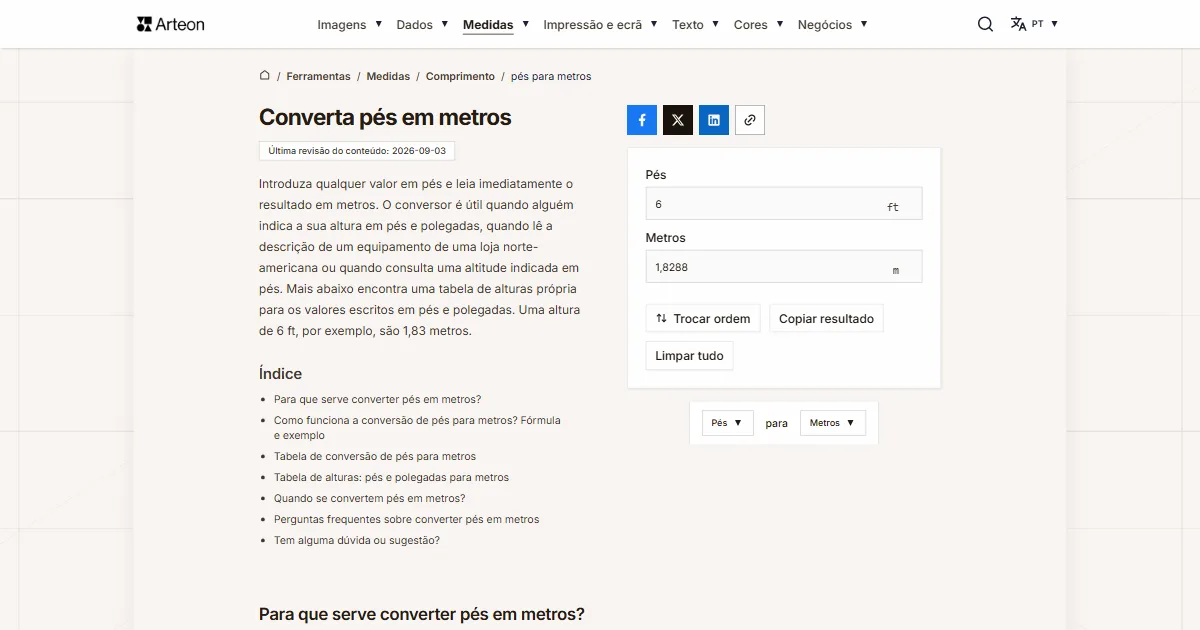Open the search magnifier icon
The width and height of the screenshot is (1200, 630).
tap(985, 24)
